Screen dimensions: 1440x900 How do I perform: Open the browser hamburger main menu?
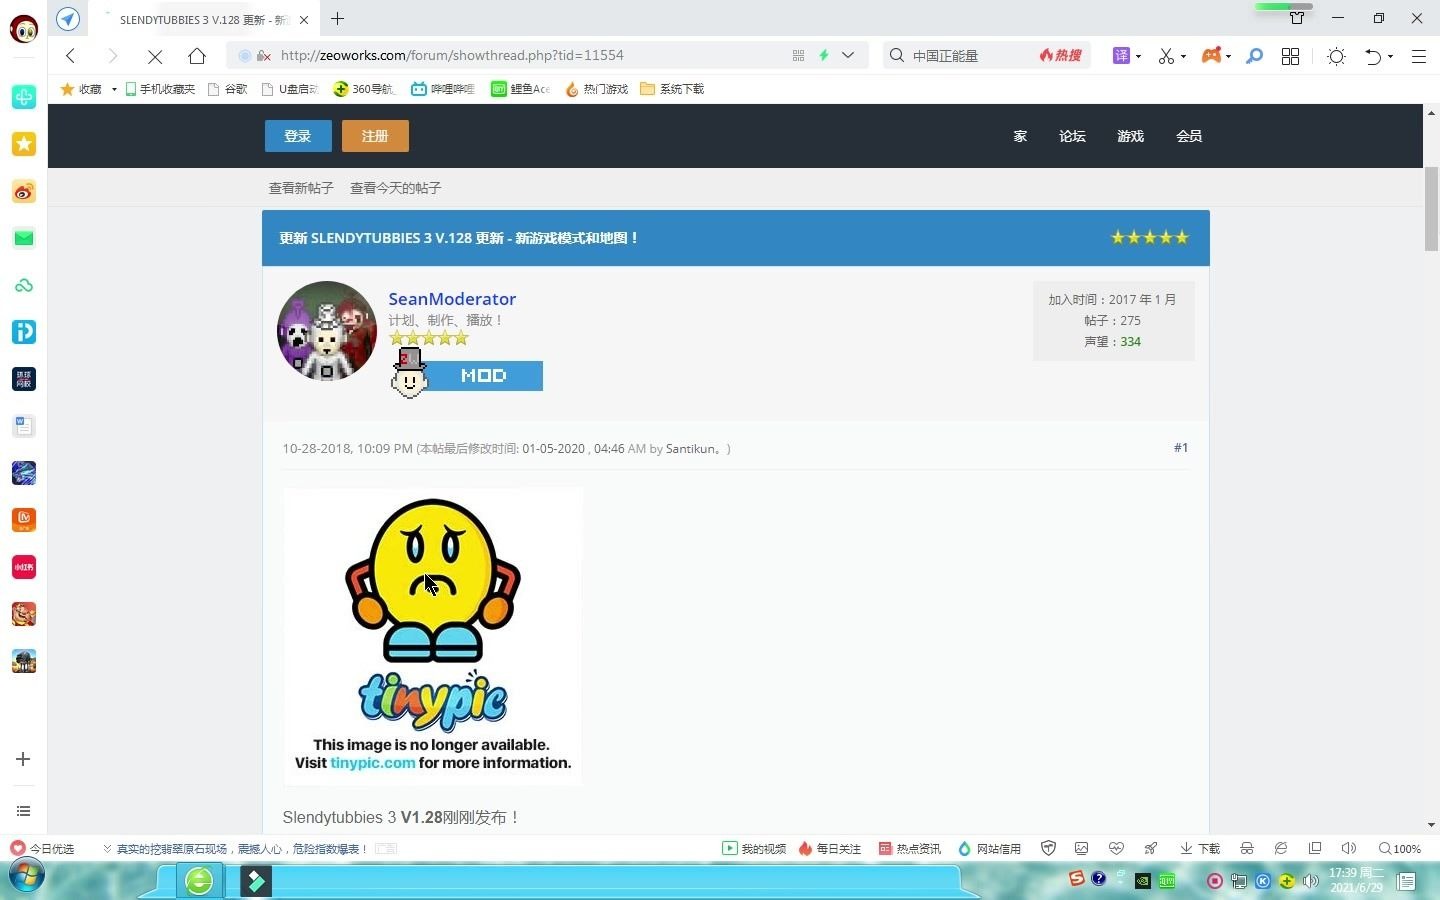pyautogui.click(x=1418, y=56)
